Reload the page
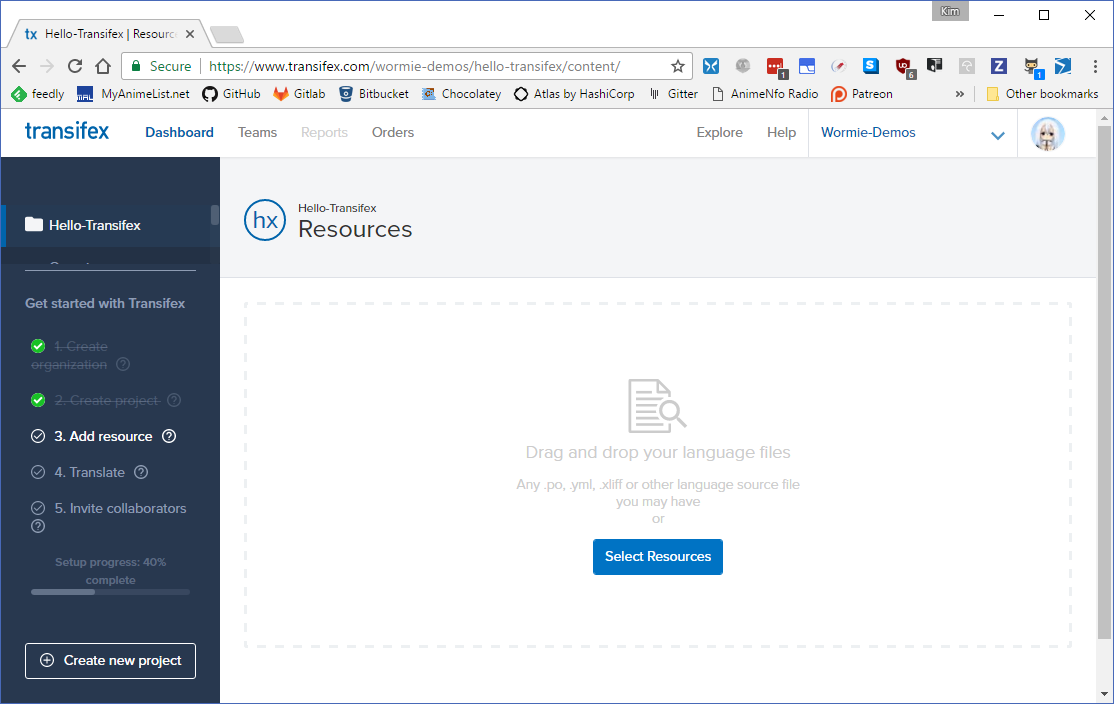1114x704 pixels. [75, 66]
